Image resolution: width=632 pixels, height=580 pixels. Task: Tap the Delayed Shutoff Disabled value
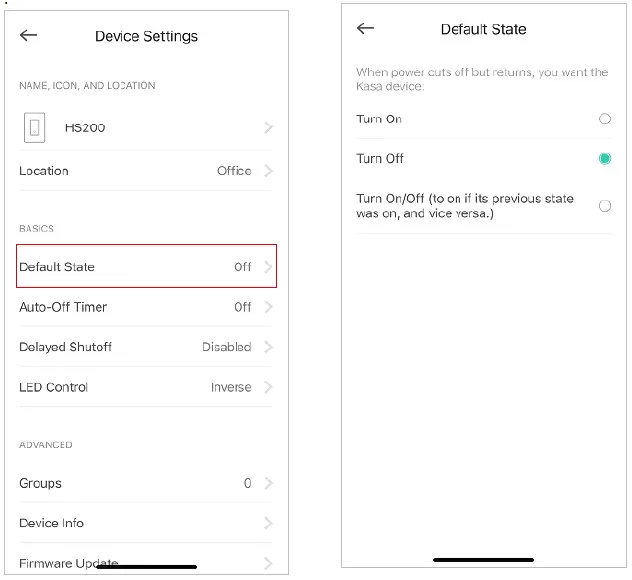point(226,347)
